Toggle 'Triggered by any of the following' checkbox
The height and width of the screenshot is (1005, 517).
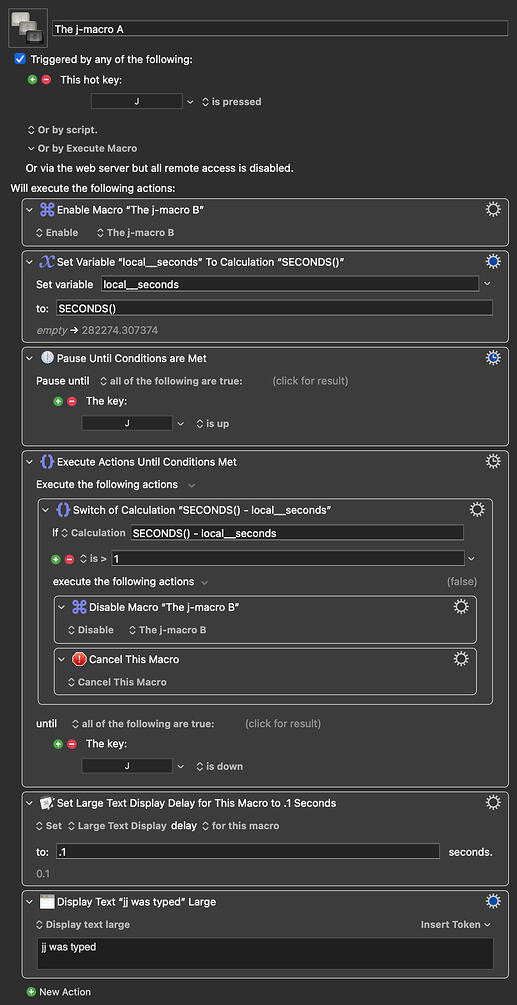[20, 59]
